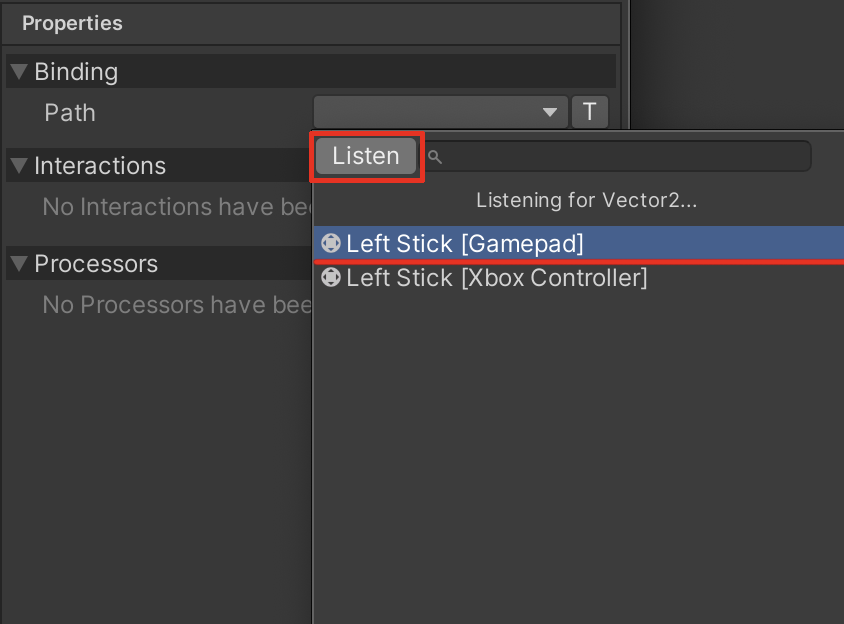
Task: Click the Binding section disclosure triangle
Action: click(x=17, y=71)
